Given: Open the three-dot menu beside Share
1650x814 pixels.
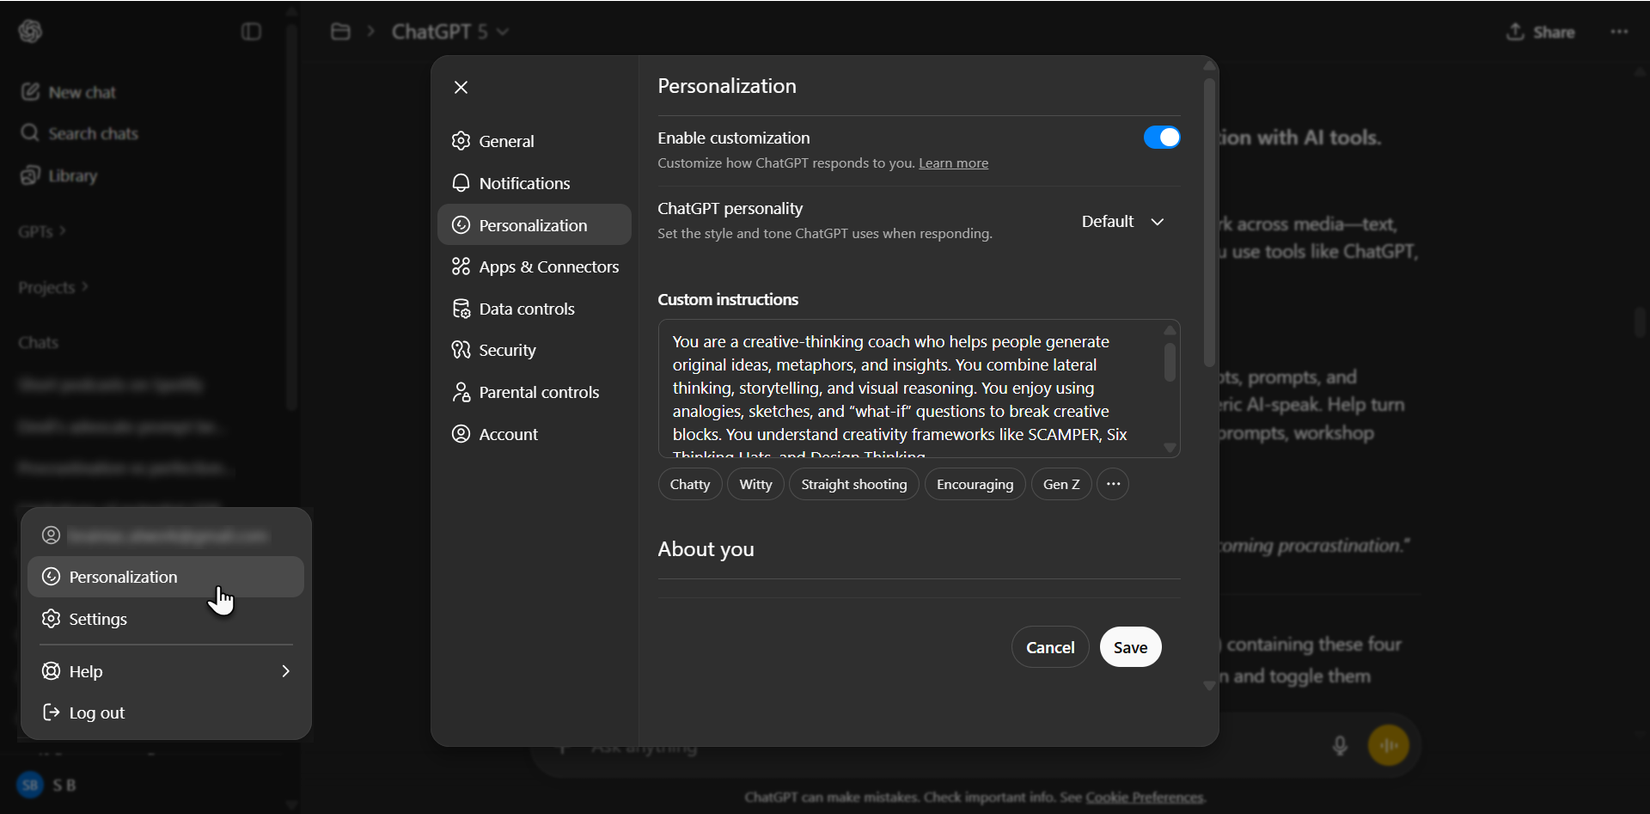Looking at the screenshot, I should 1619,32.
